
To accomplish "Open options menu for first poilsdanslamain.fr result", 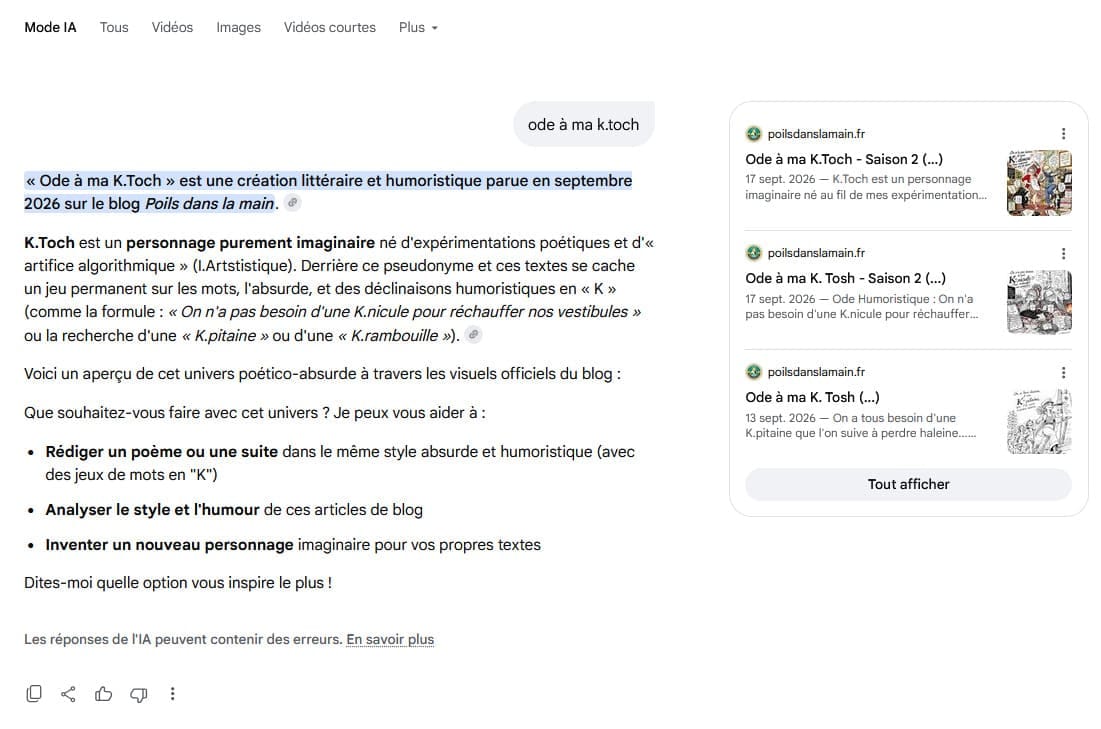I will pyautogui.click(x=1063, y=133).
